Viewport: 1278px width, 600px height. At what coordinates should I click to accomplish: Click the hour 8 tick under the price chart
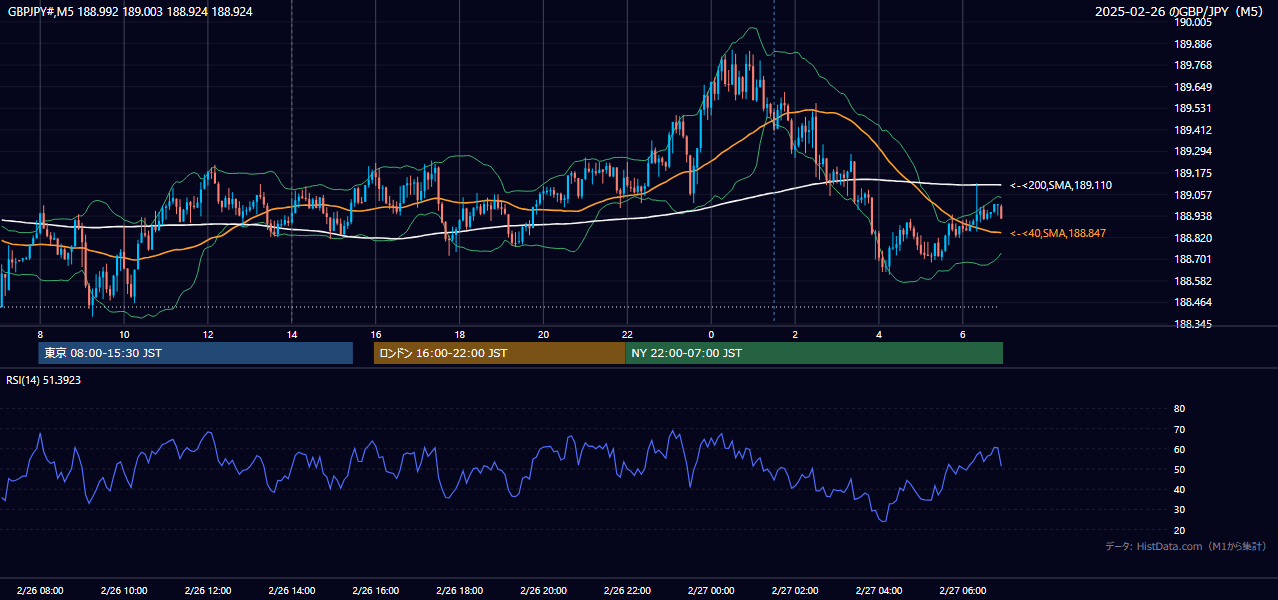click(x=40, y=334)
